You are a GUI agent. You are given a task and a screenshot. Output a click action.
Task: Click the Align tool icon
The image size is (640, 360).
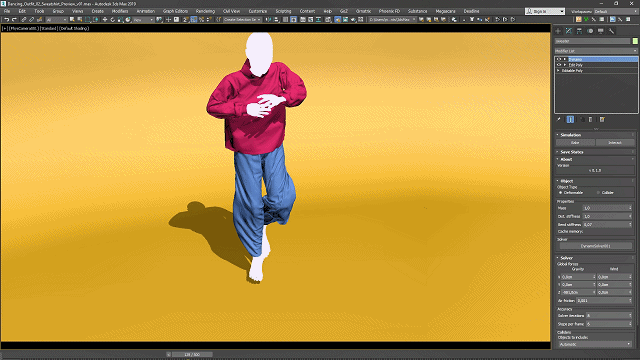(276, 20)
